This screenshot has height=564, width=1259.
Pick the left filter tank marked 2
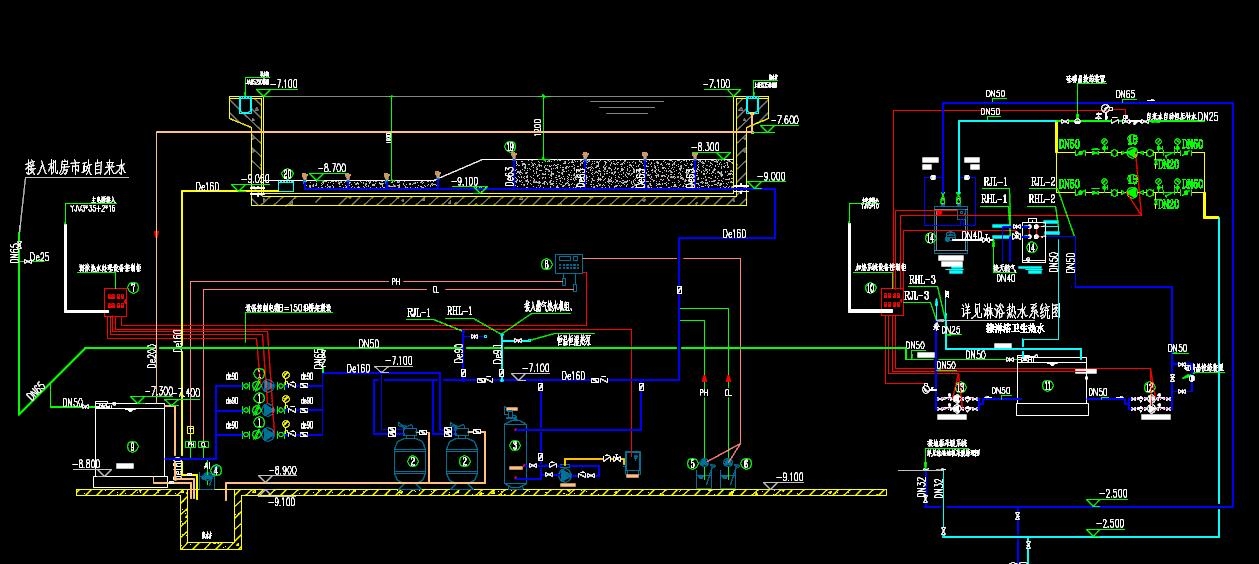pos(410,457)
